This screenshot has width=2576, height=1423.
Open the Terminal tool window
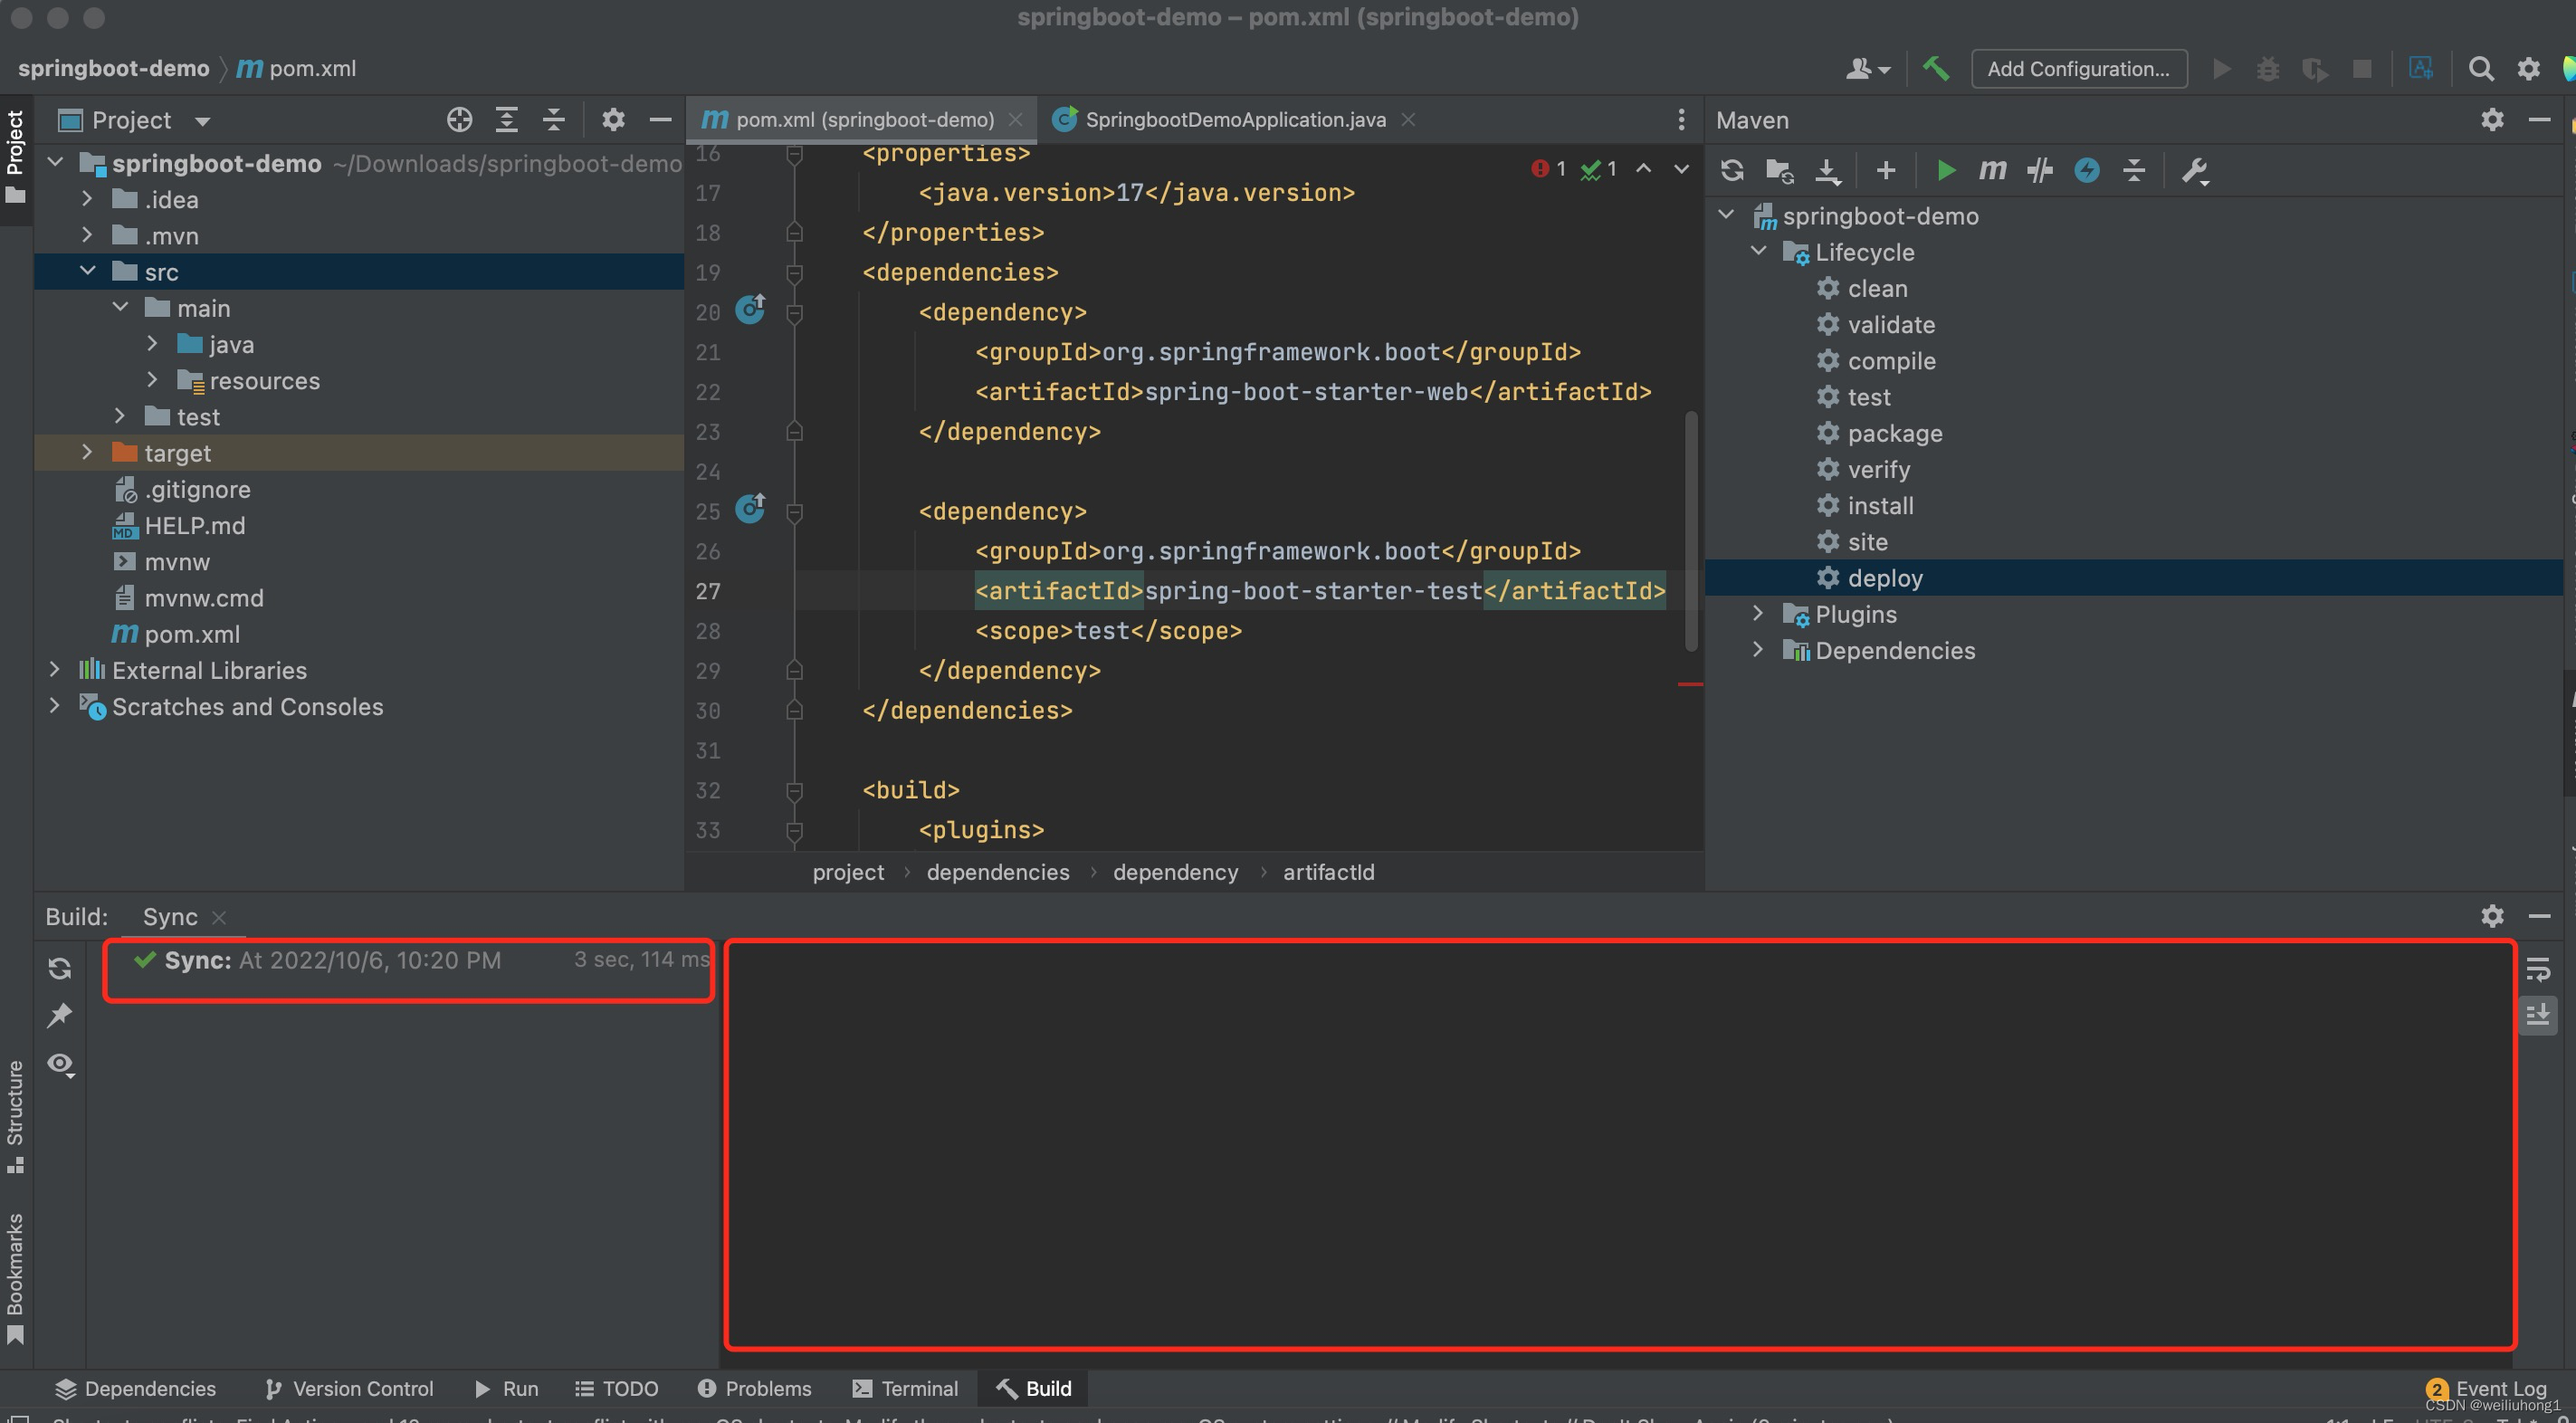click(905, 1388)
